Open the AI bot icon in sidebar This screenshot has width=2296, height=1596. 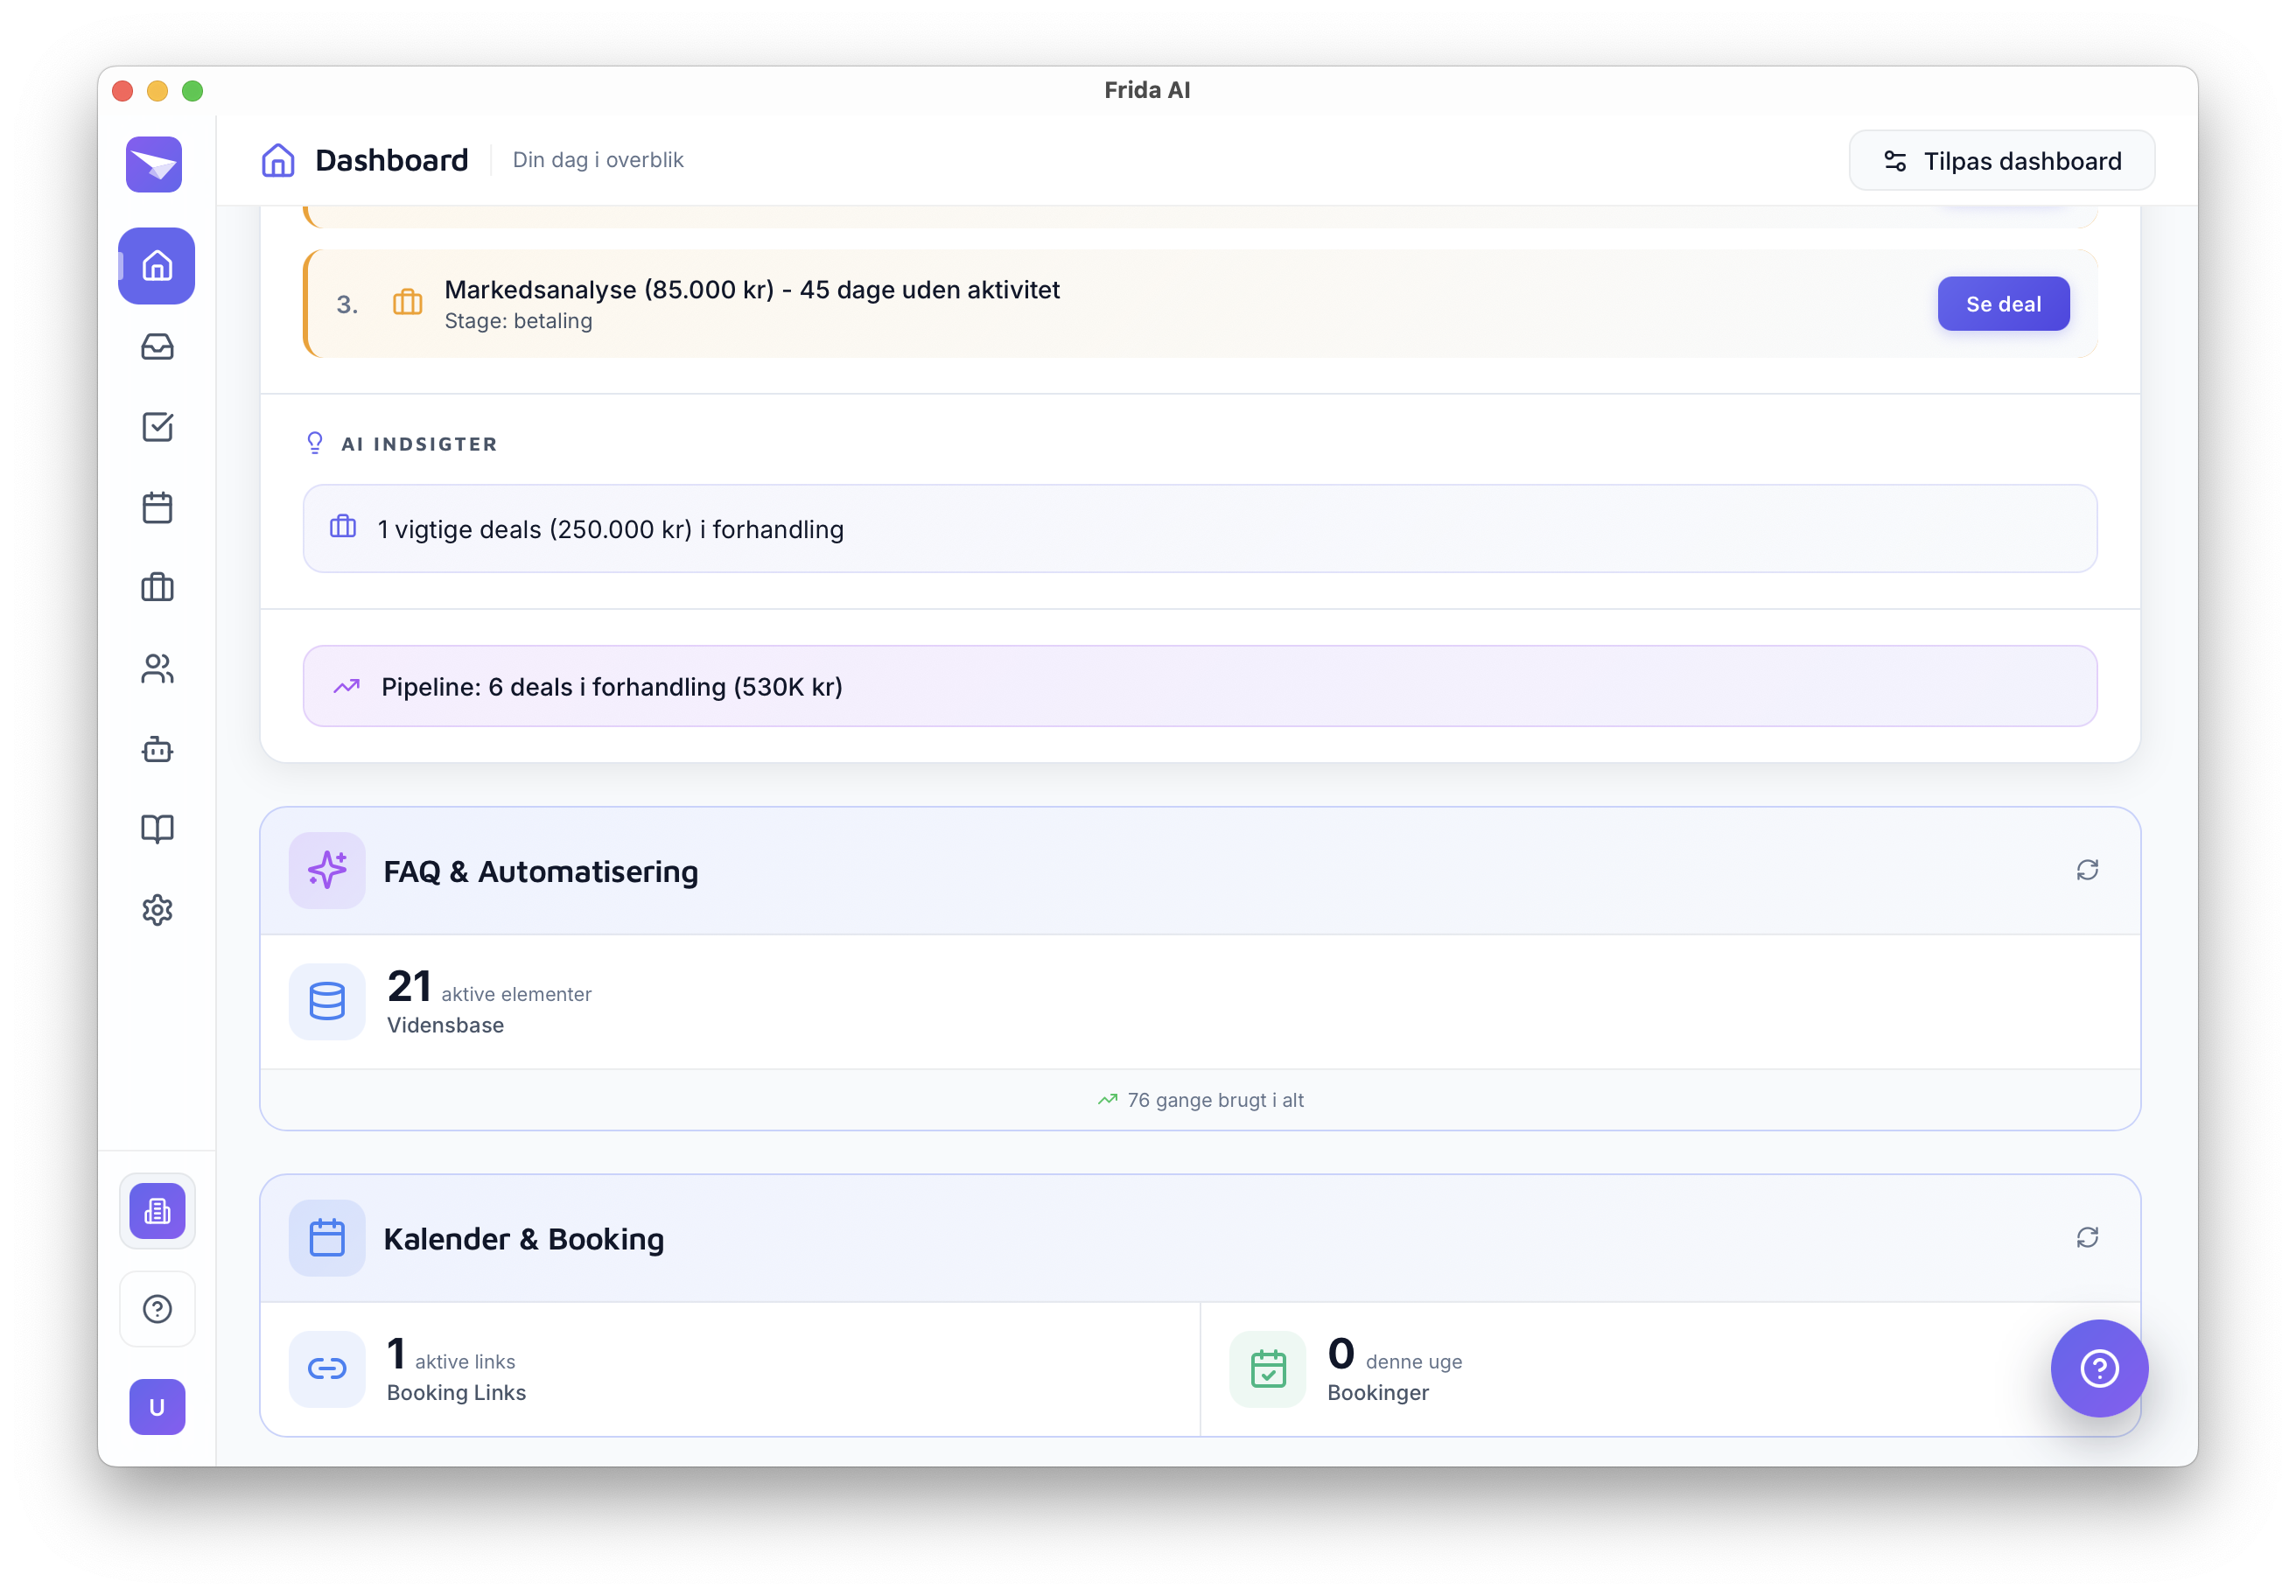157,749
